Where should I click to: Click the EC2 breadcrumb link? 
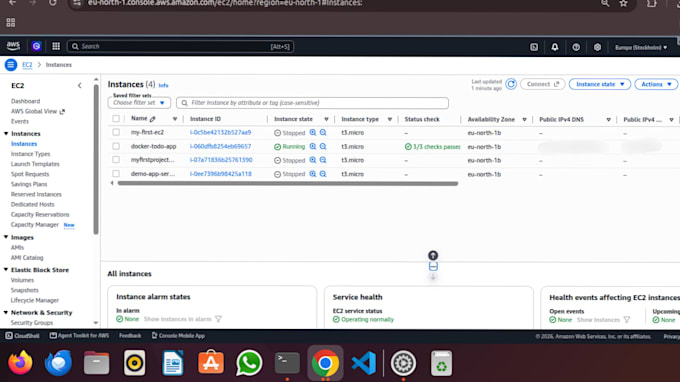pyautogui.click(x=27, y=65)
